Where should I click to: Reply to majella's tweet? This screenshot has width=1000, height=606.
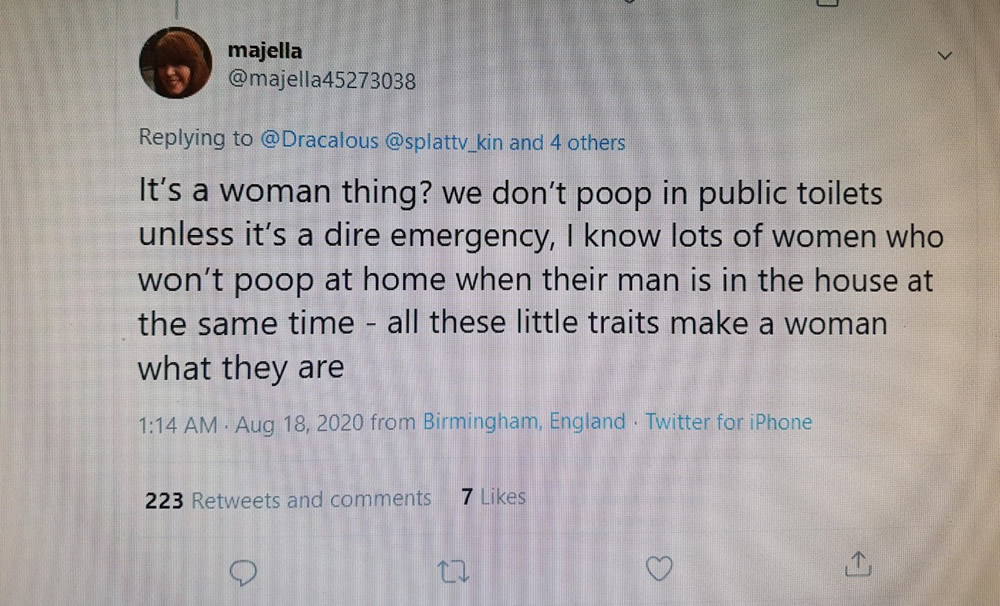tap(245, 569)
